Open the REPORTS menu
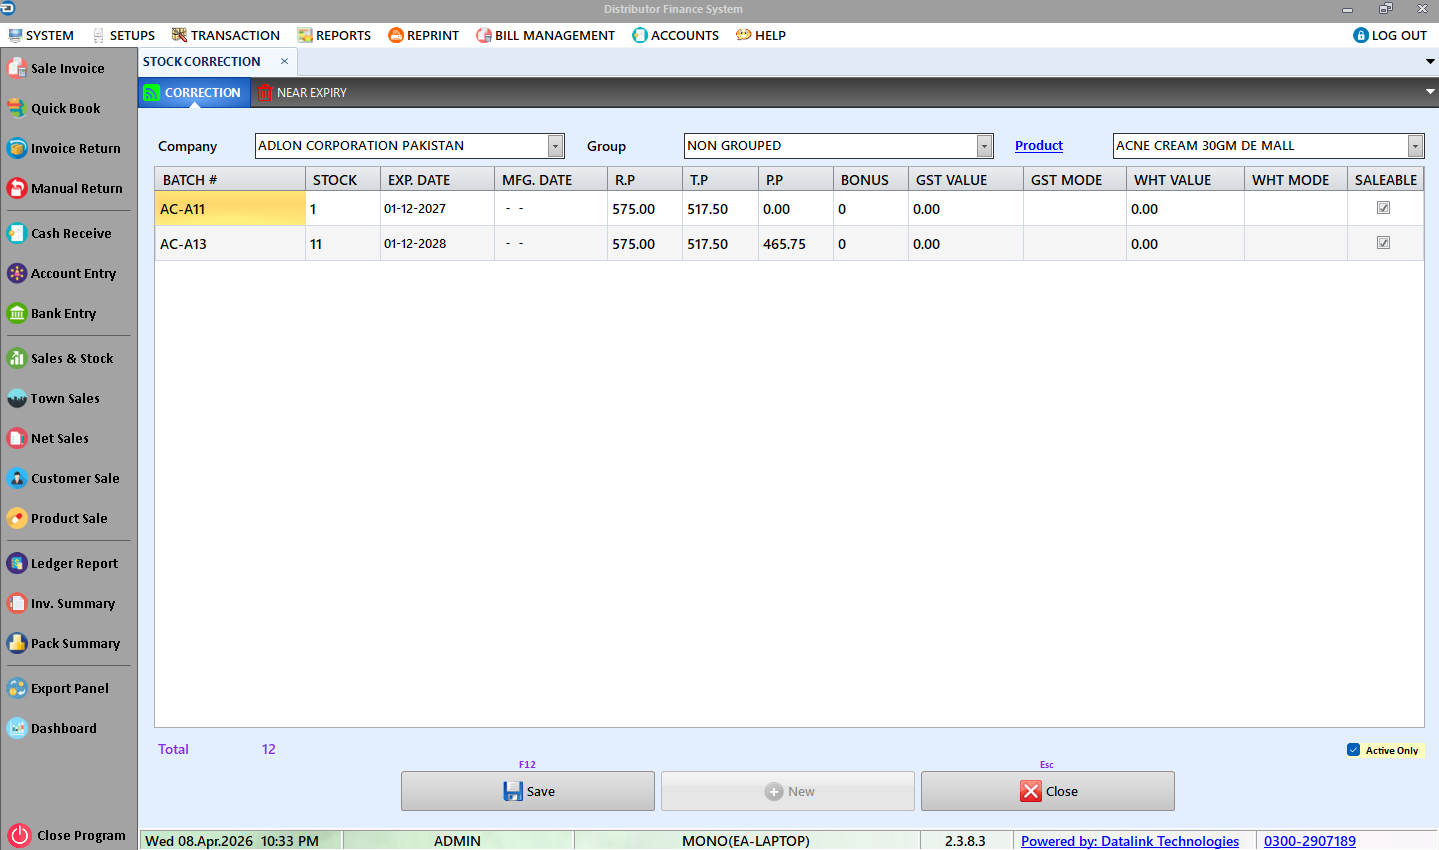This screenshot has width=1439, height=850. (x=334, y=35)
